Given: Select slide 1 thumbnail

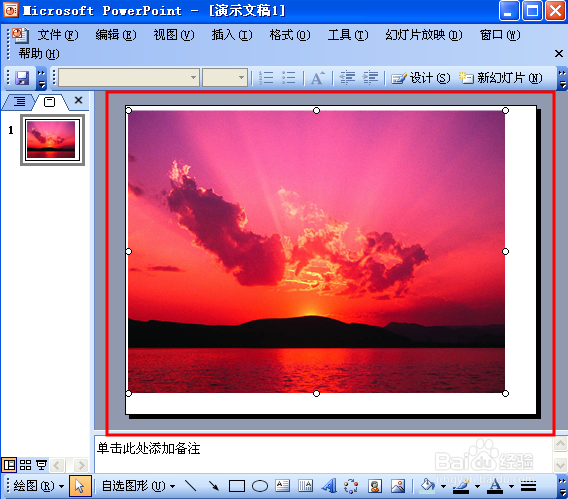Looking at the screenshot, I should pyautogui.click(x=53, y=140).
